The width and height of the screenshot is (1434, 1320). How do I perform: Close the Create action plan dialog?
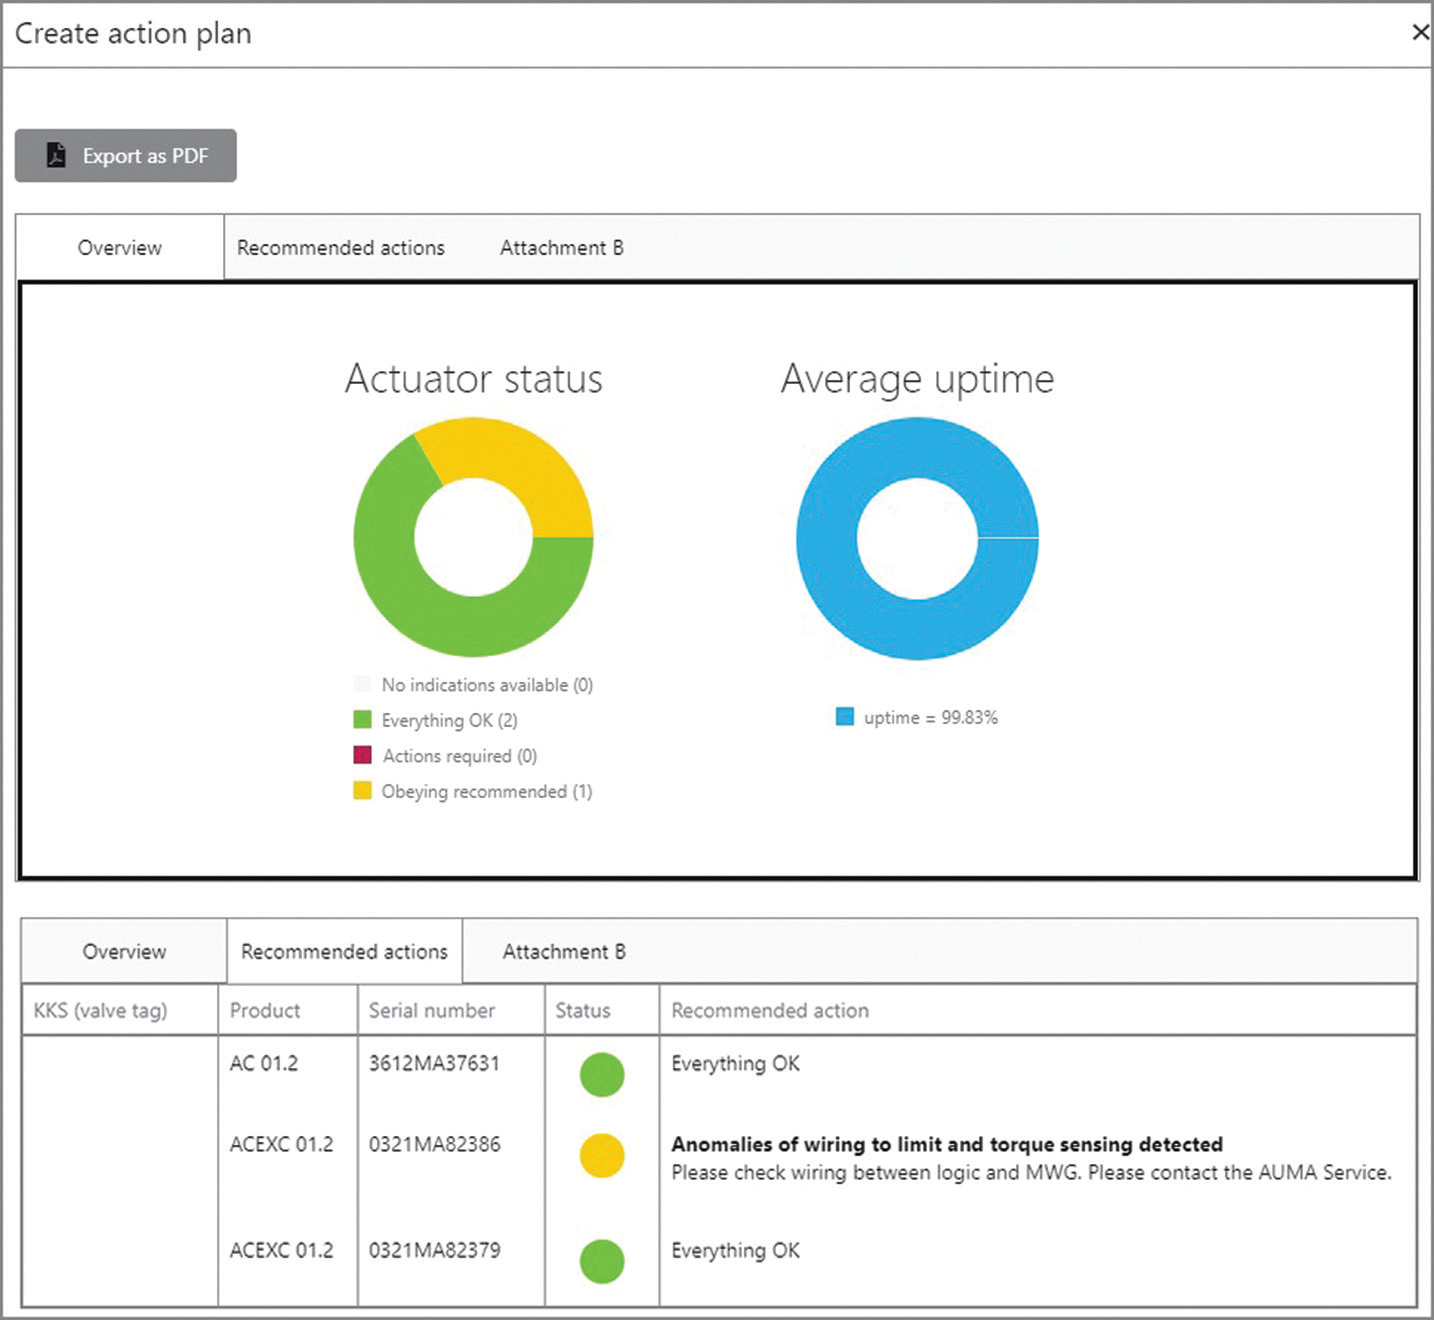[1419, 33]
